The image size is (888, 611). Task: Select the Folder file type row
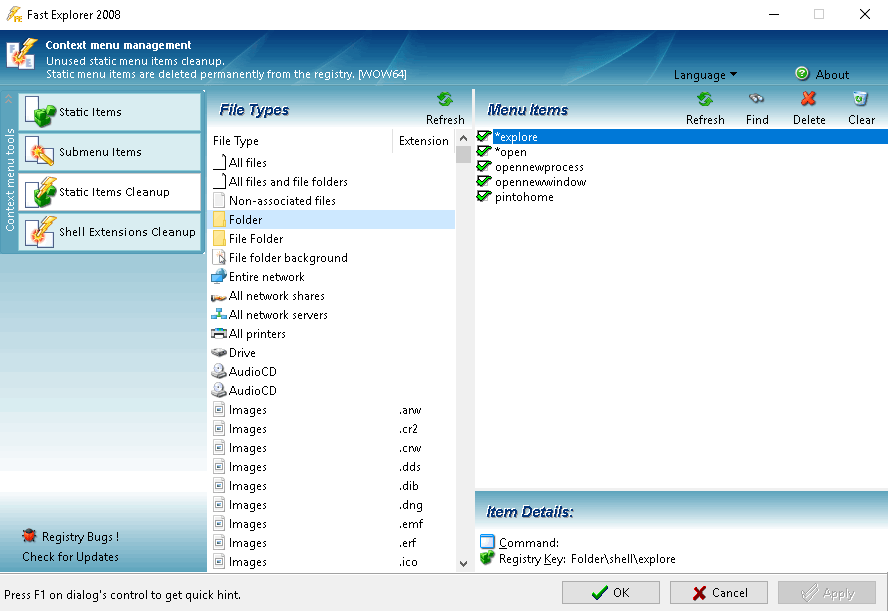[331, 220]
